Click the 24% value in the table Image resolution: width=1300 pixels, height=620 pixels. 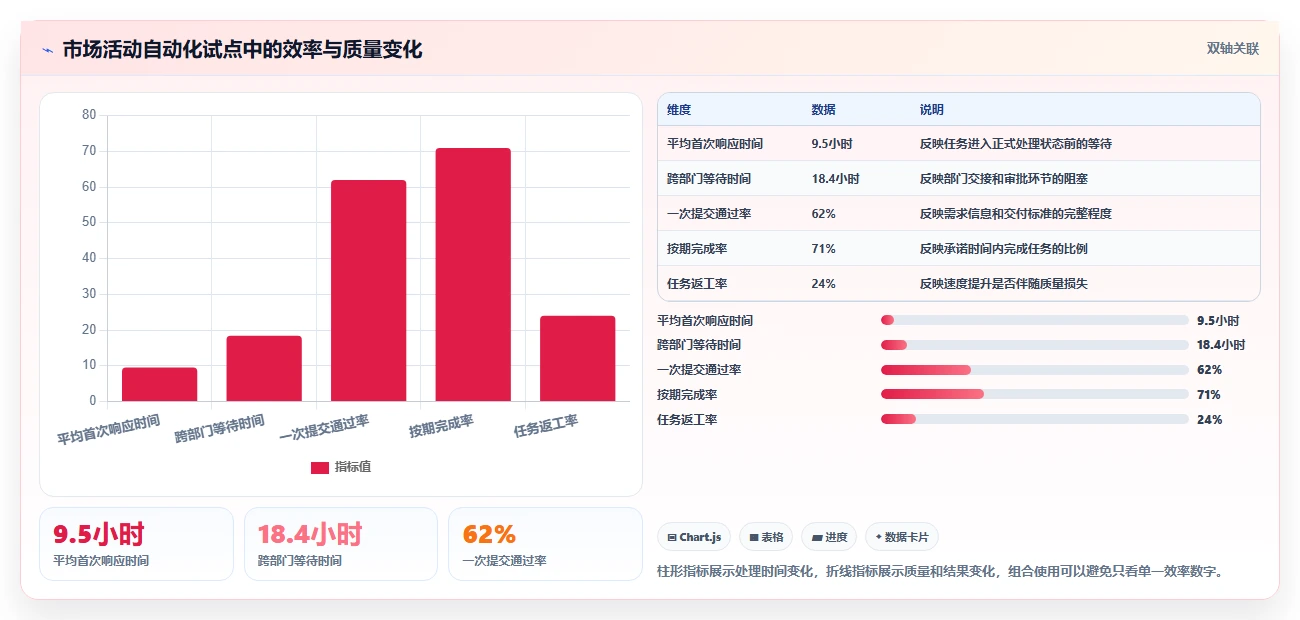824,284
